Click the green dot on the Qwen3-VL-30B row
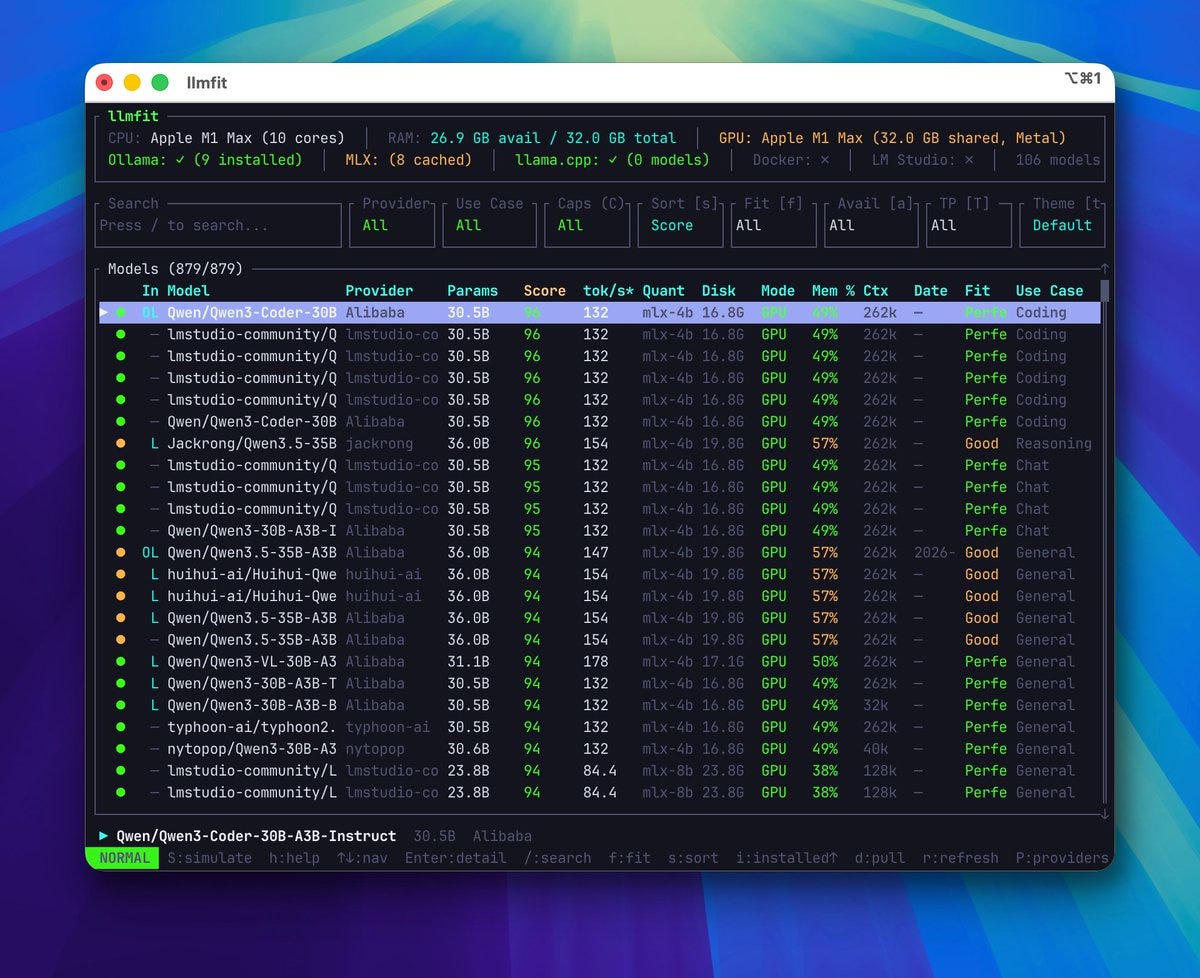This screenshot has width=1200, height=978. point(121,662)
